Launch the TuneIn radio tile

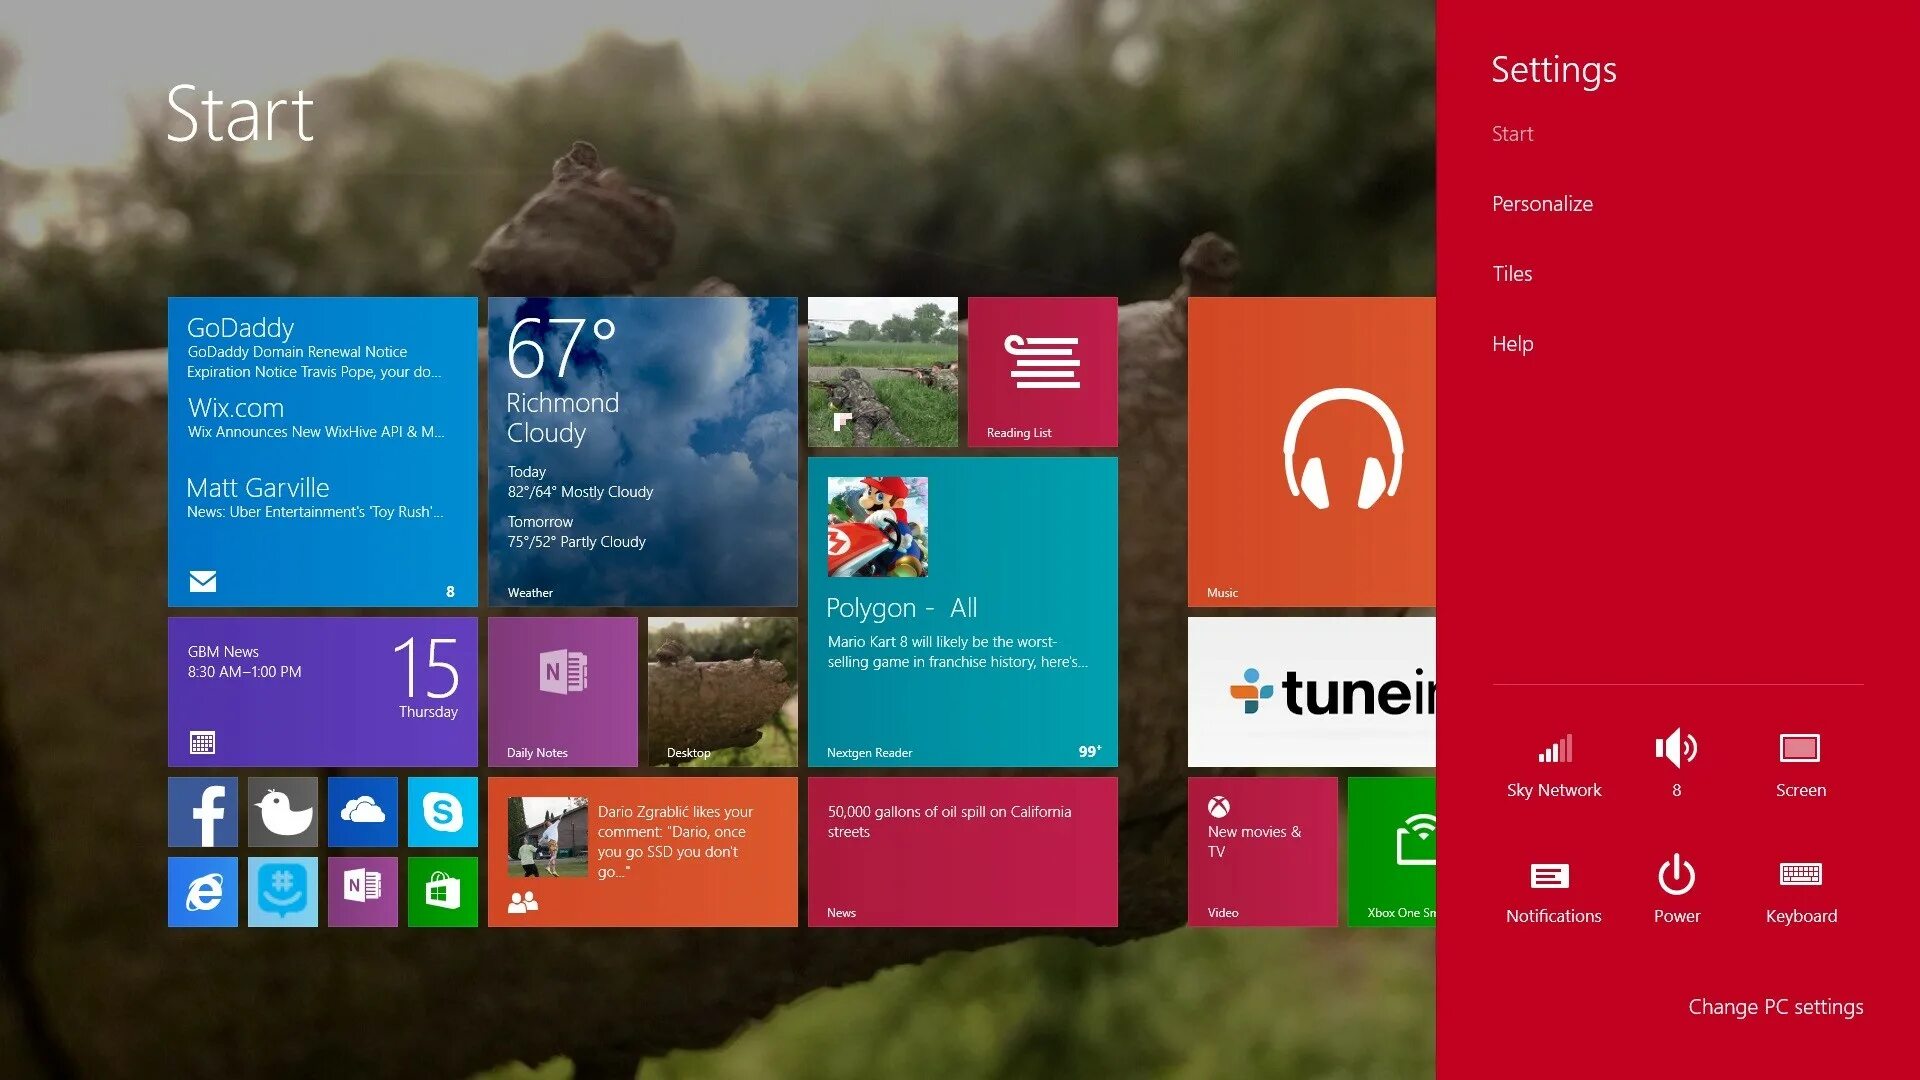click(x=1311, y=691)
